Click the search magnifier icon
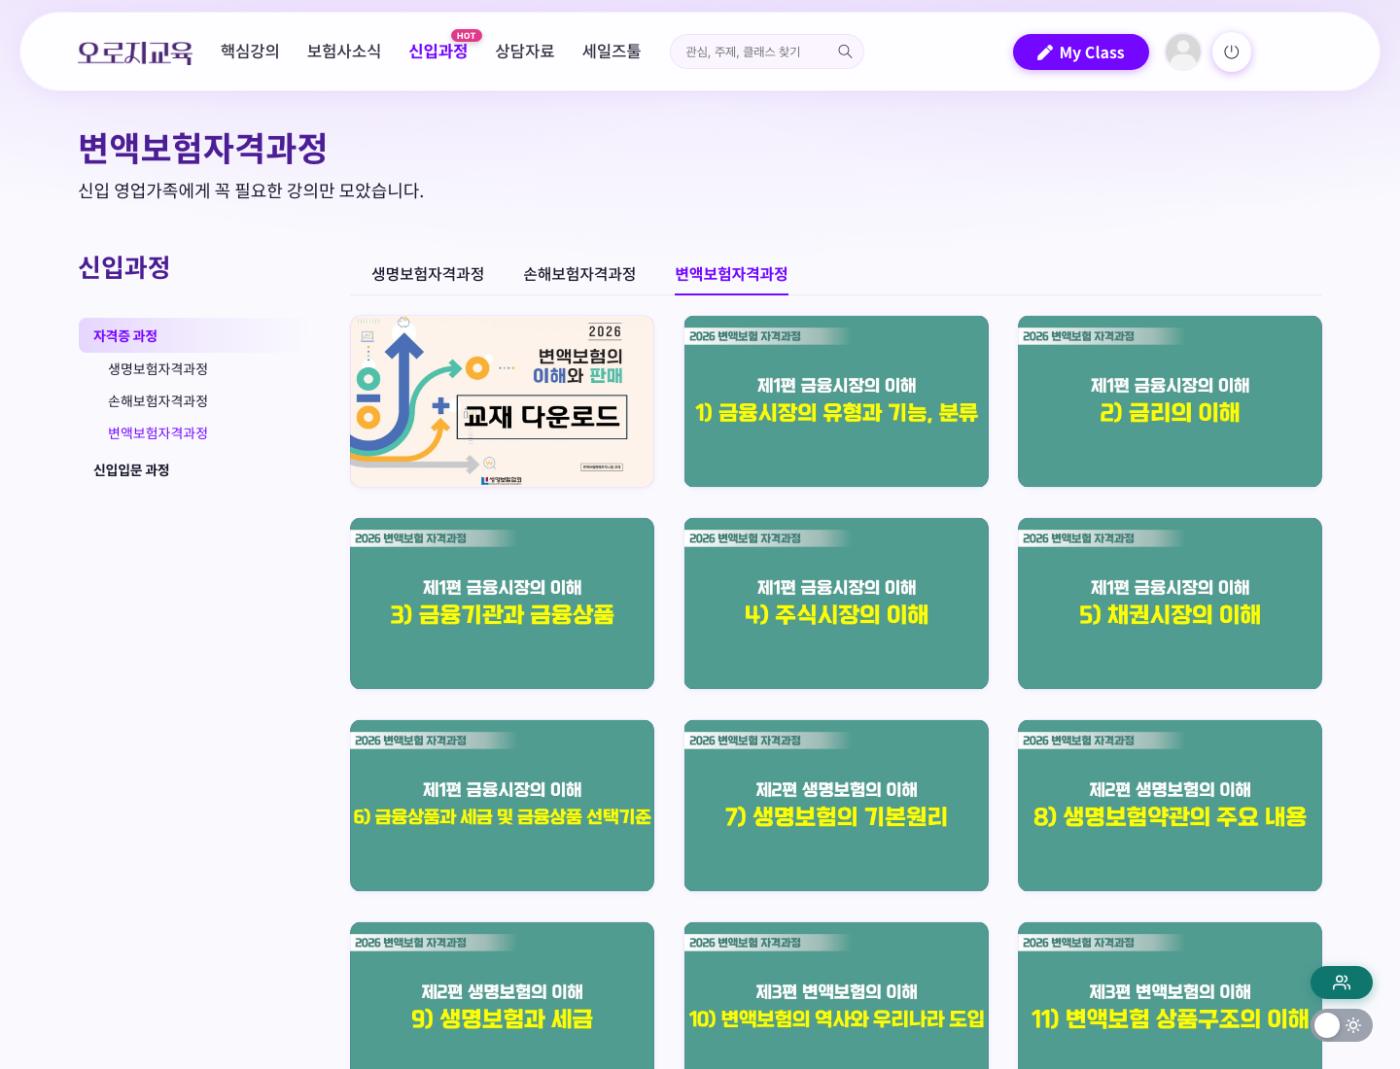The height and width of the screenshot is (1069, 1400). tap(845, 52)
